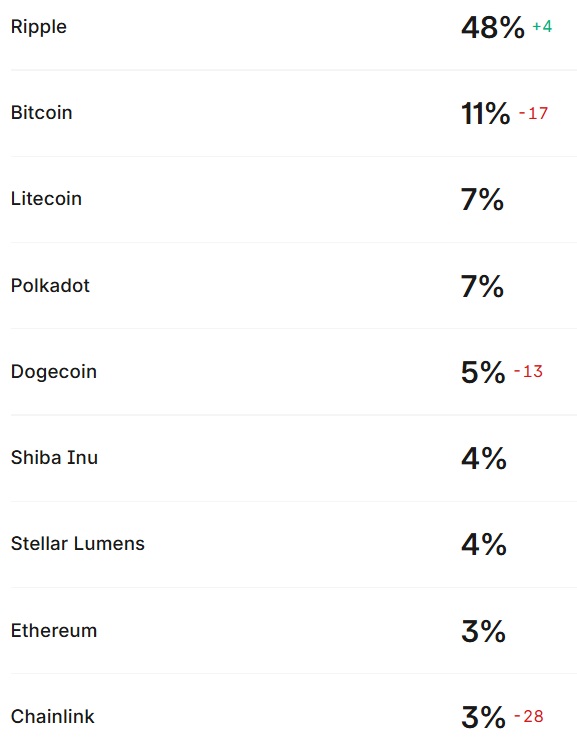The height and width of the screenshot is (745, 577).
Task: Select the Stellar Lumens row label
Action: pyautogui.click(x=77, y=544)
